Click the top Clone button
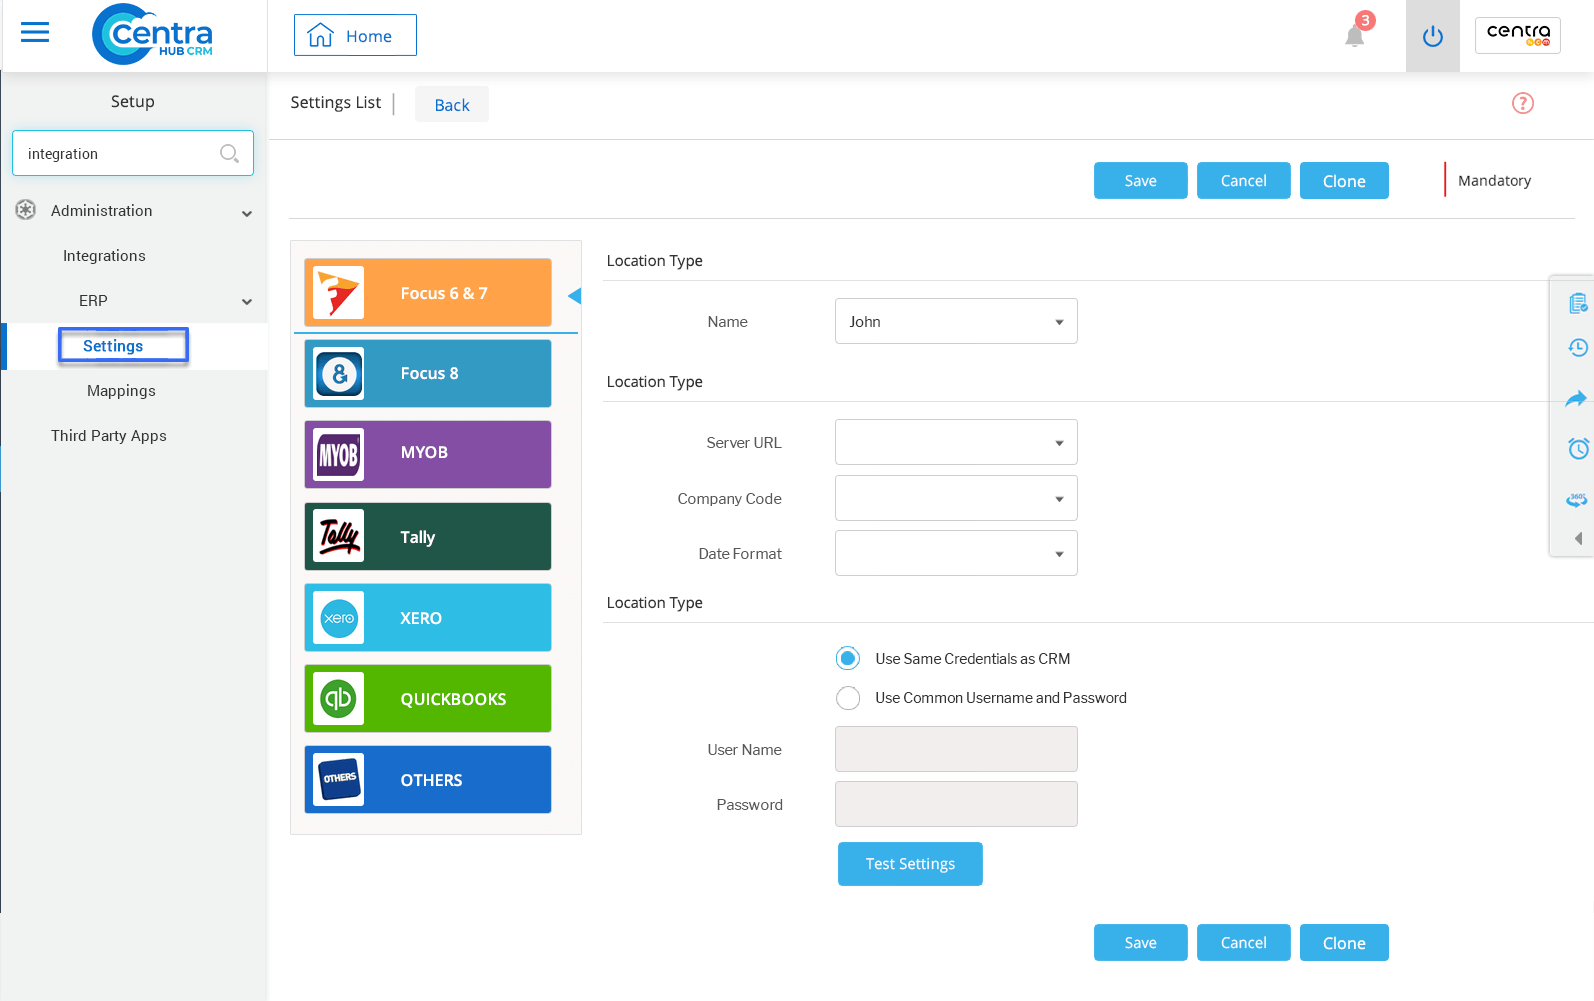Image resolution: width=1594 pixels, height=1001 pixels. point(1344,180)
